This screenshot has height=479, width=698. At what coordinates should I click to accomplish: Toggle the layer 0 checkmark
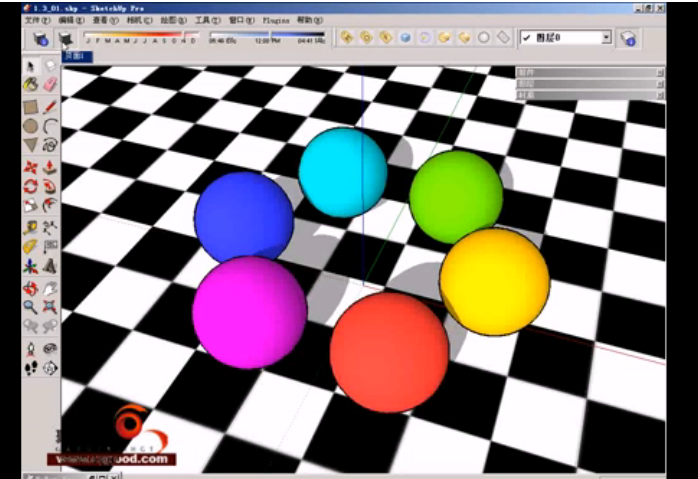(x=526, y=38)
